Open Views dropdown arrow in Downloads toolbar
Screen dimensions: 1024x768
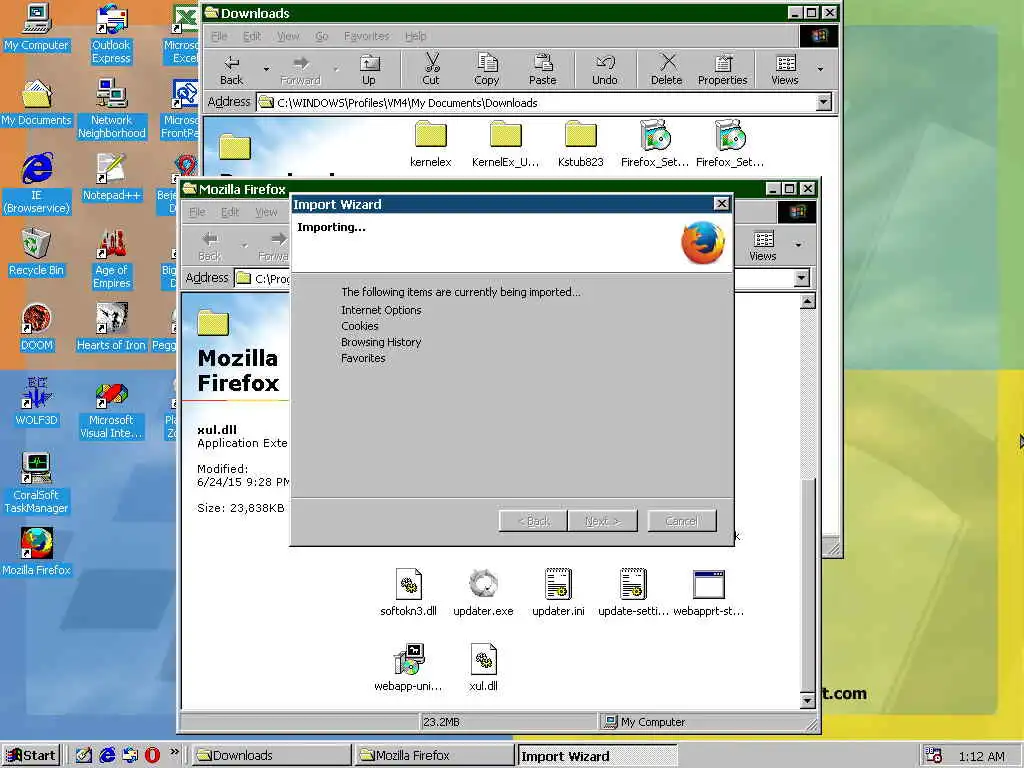820,69
